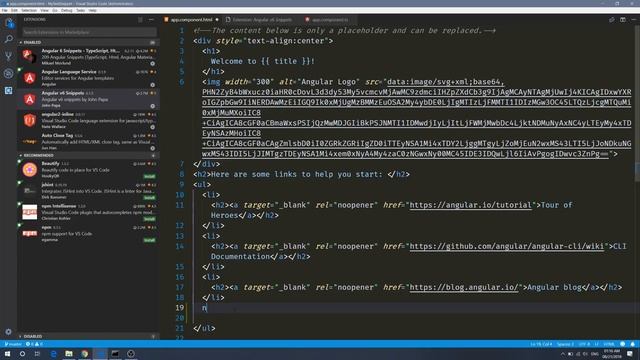Click the clear extensions results icon in the header
This screenshot has width=640, height=360.
pyautogui.click(x=140, y=20)
